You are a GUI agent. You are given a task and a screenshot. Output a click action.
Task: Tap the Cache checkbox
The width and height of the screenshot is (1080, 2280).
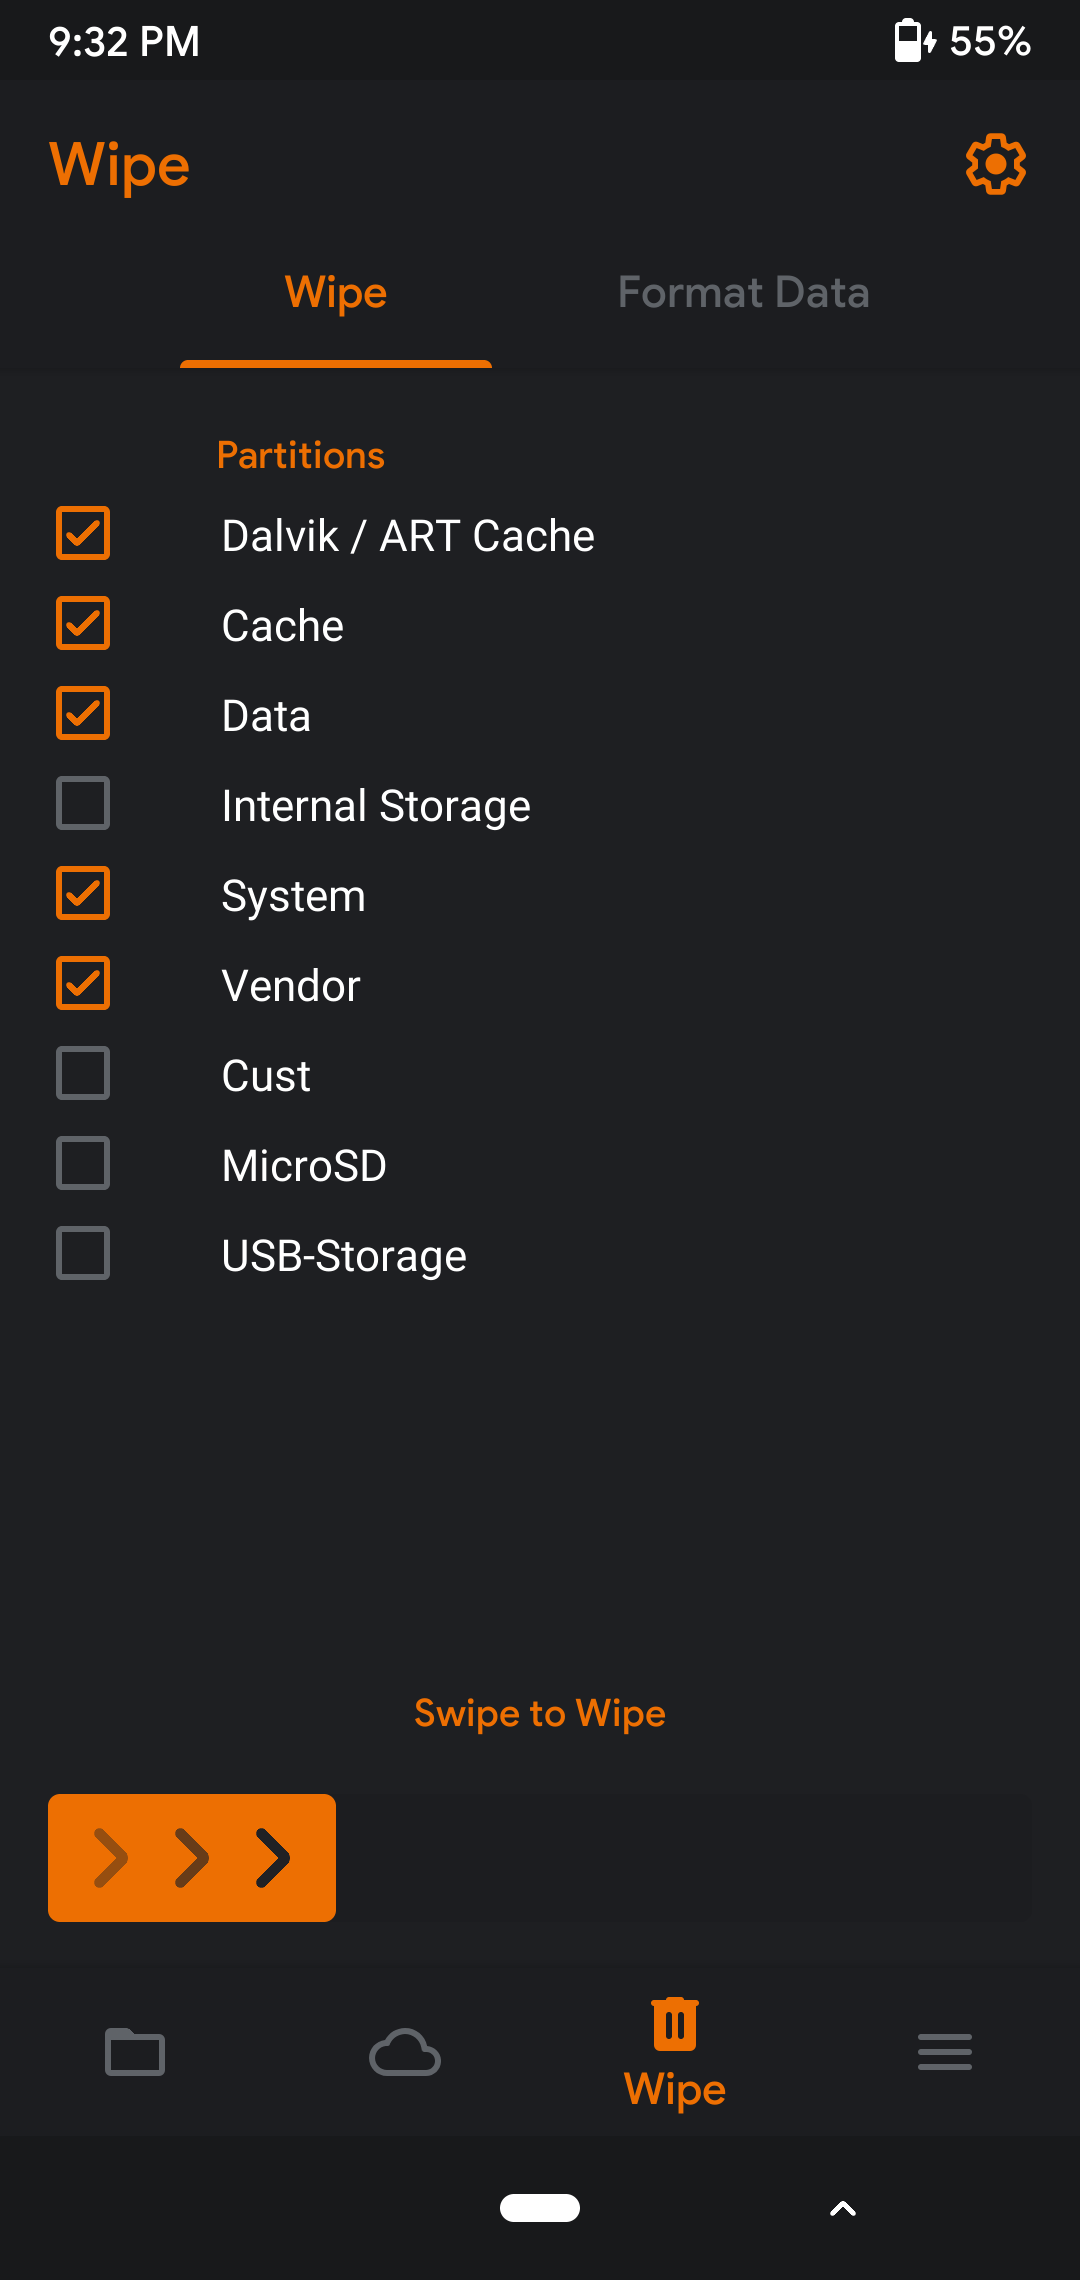pyautogui.click(x=83, y=623)
